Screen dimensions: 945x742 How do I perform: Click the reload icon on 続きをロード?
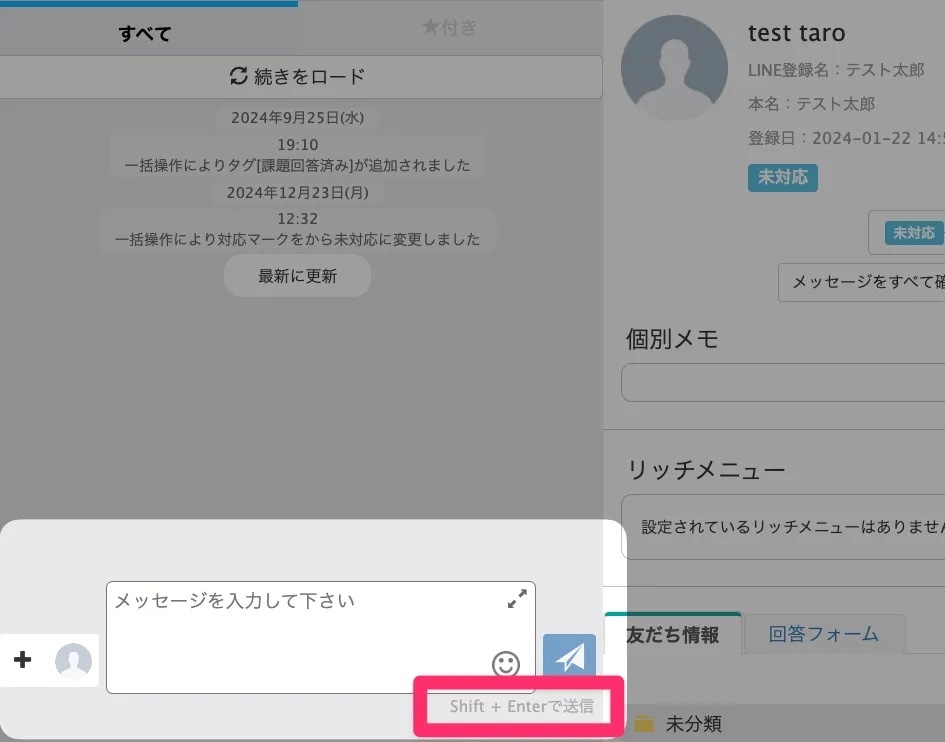coord(239,76)
